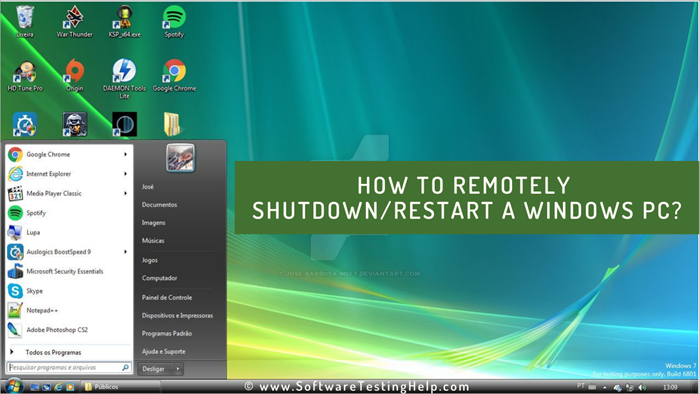Open the volume speaker tray icon

click(642, 387)
